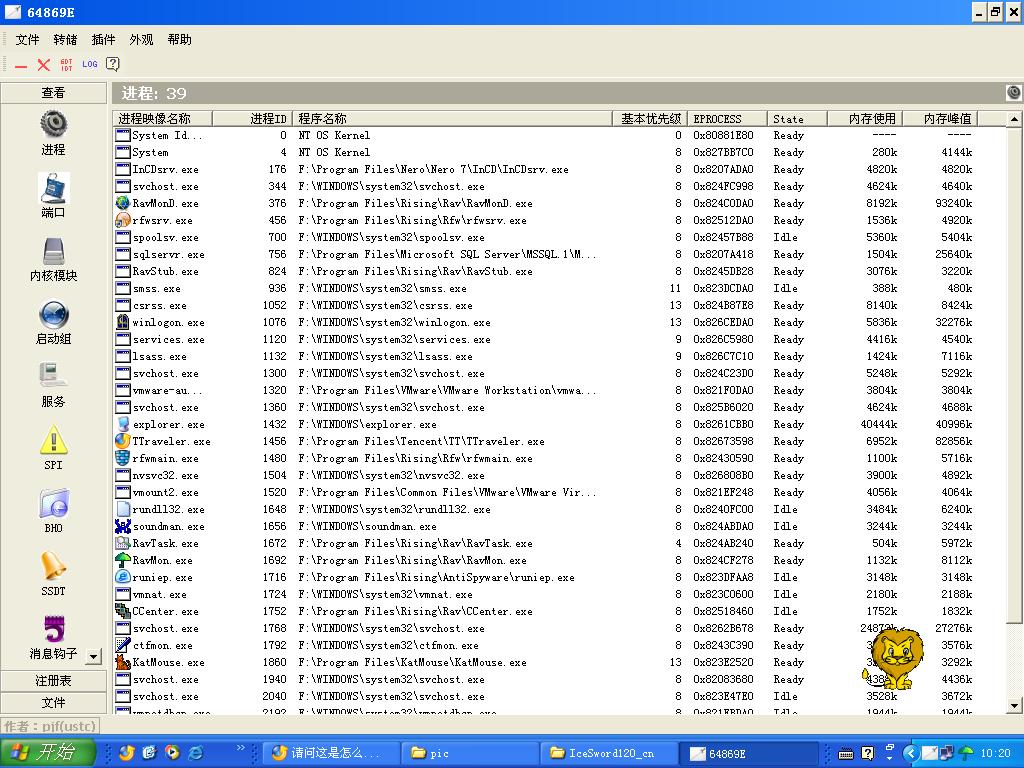Viewport: 1024px width, 768px height.
Task: Click the process list scroll up arrow
Action: pyautogui.click(x=1014, y=119)
